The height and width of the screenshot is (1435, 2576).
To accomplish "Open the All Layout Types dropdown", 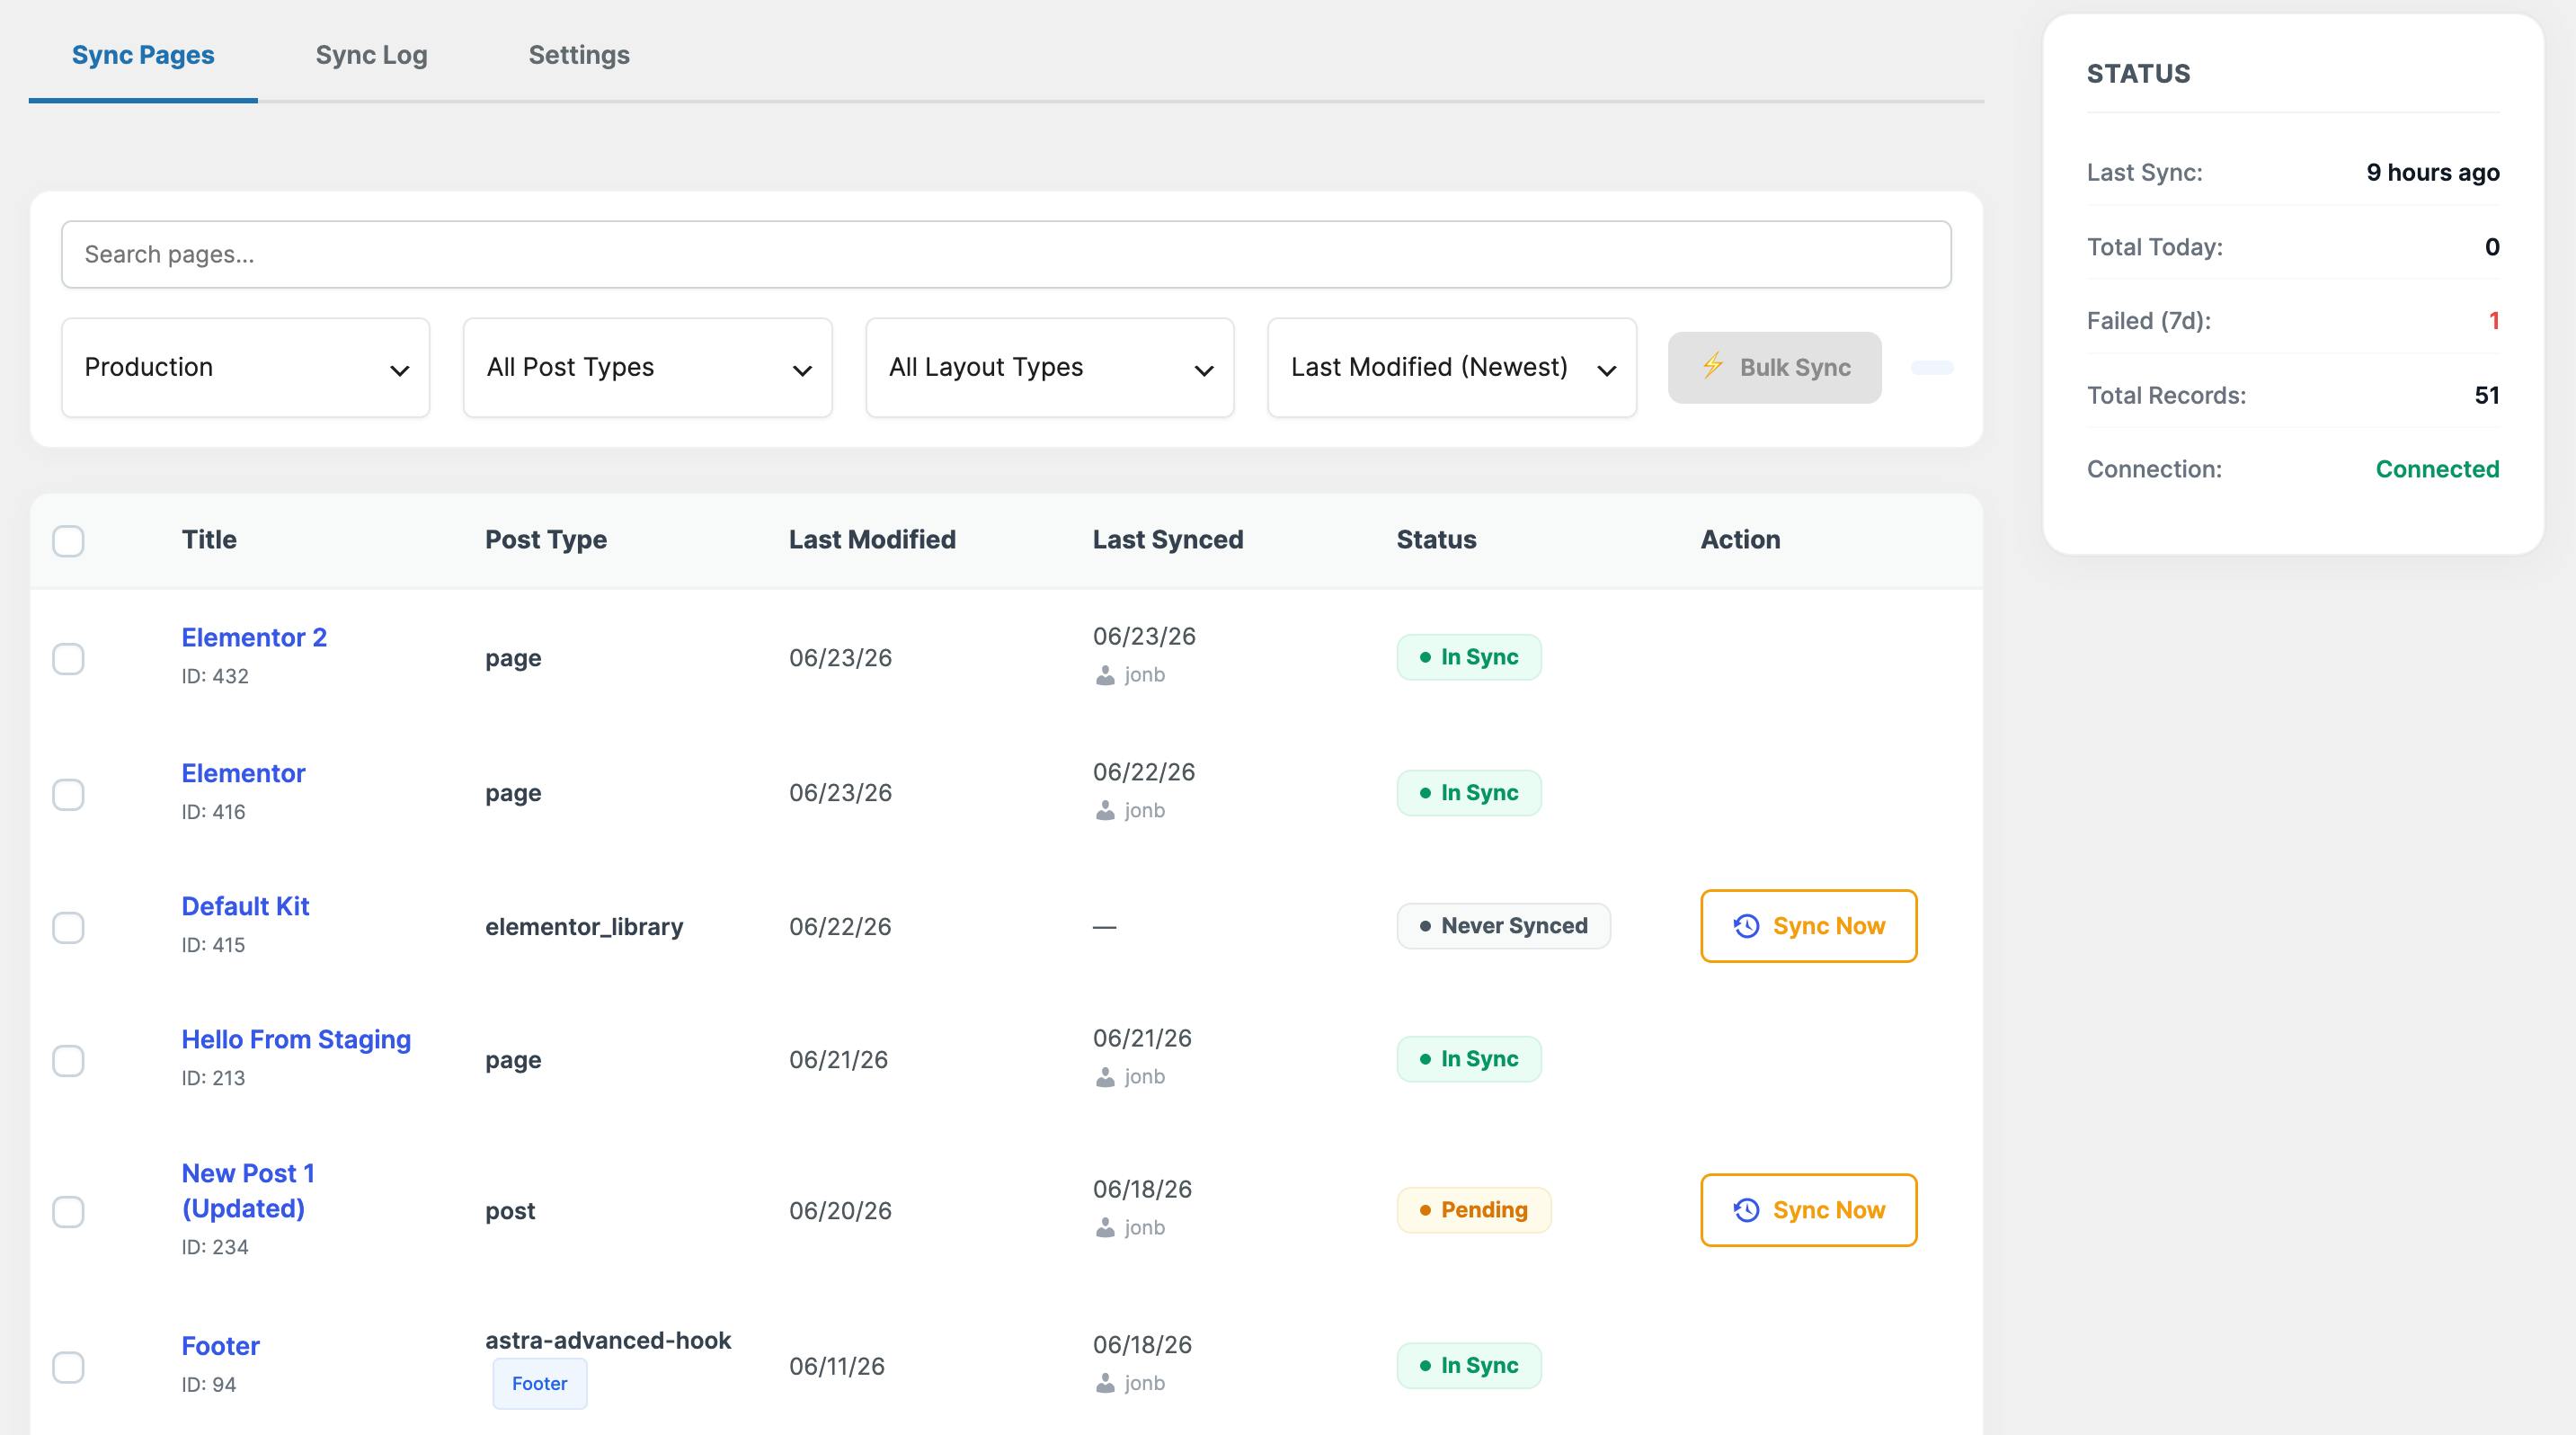I will pyautogui.click(x=1050, y=367).
